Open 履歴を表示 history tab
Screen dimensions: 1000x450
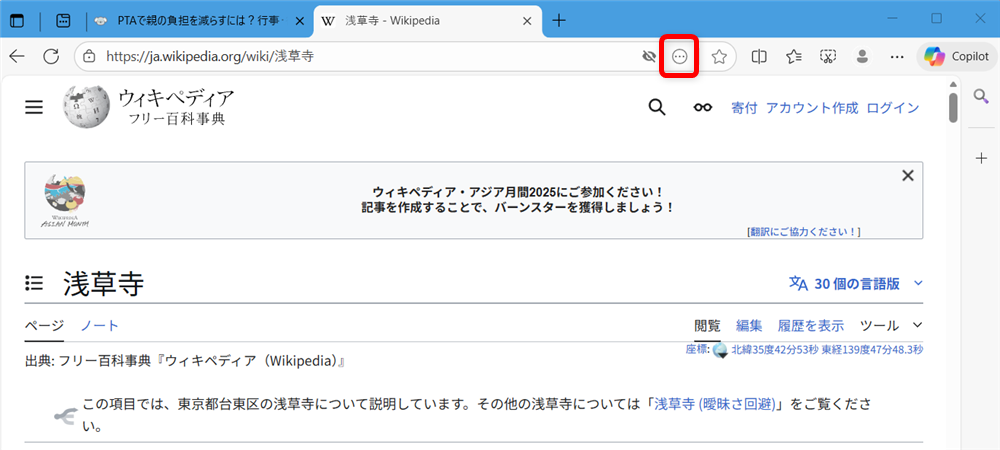[x=811, y=326]
